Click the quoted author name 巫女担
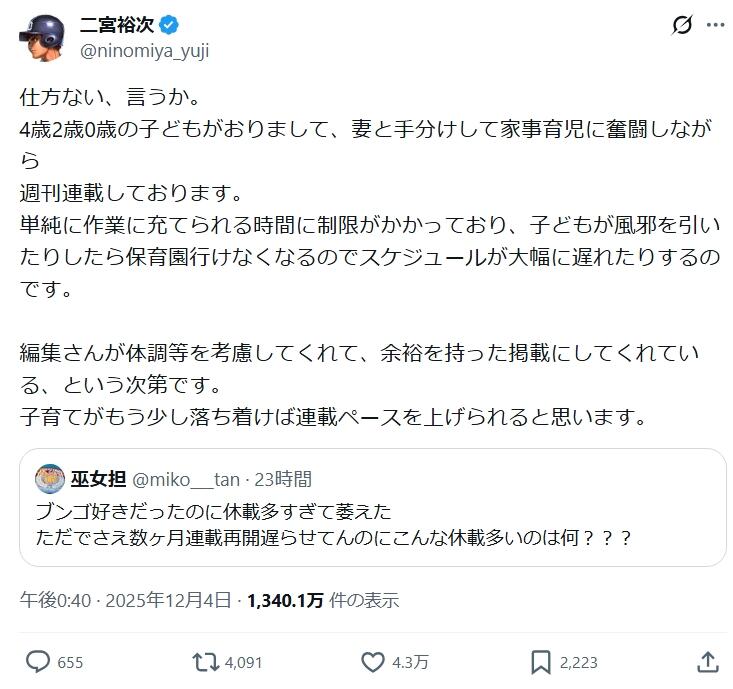The height and width of the screenshot is (689, 733). click(96, 479)
